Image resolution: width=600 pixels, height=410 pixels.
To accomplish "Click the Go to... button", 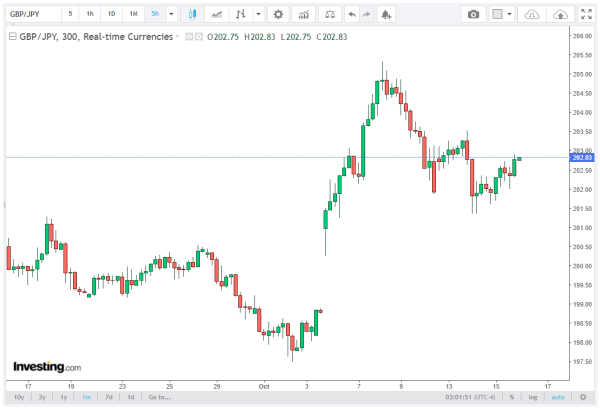I will 158,397.
